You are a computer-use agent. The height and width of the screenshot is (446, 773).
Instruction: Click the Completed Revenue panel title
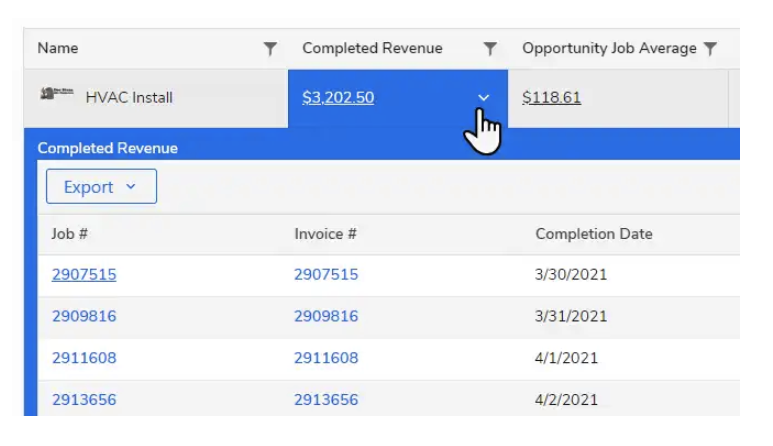[x=107, y=148]
